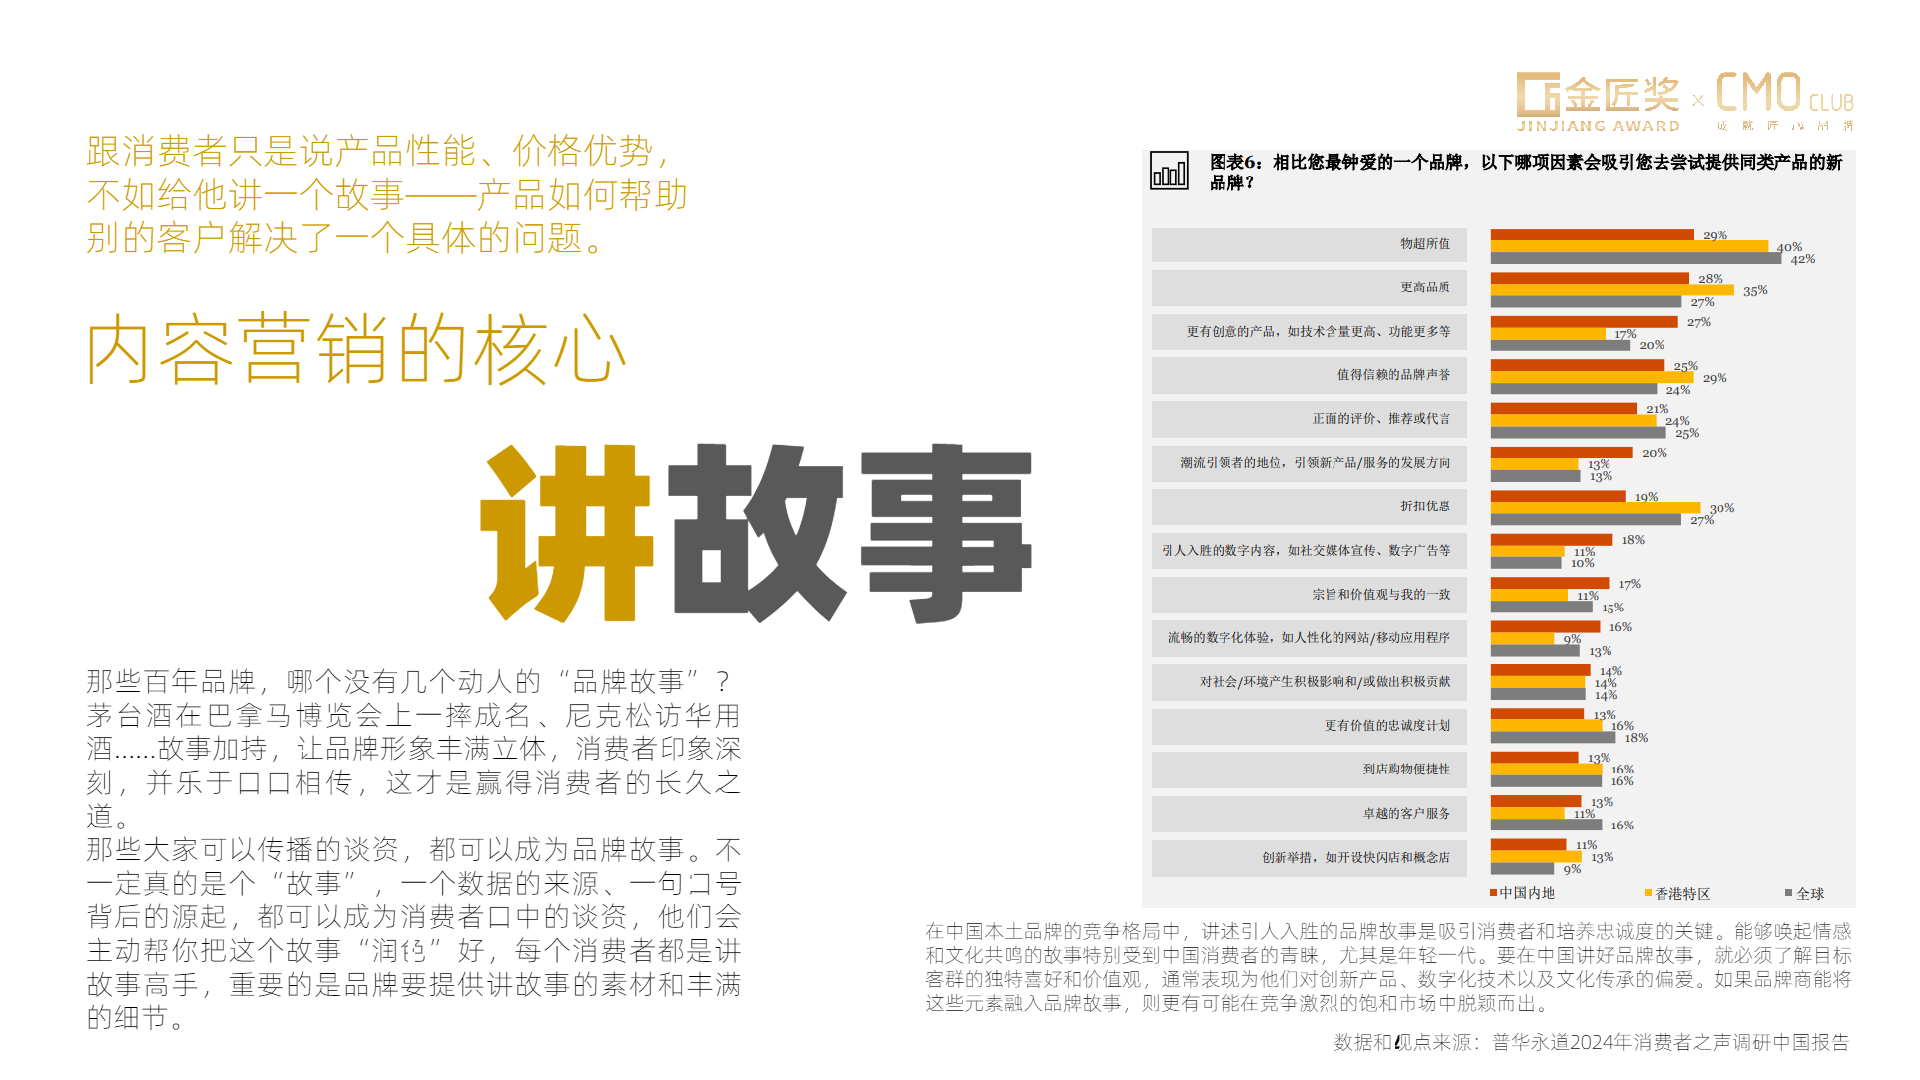Click the bar chart icon beside 图表6 title

1169,171
